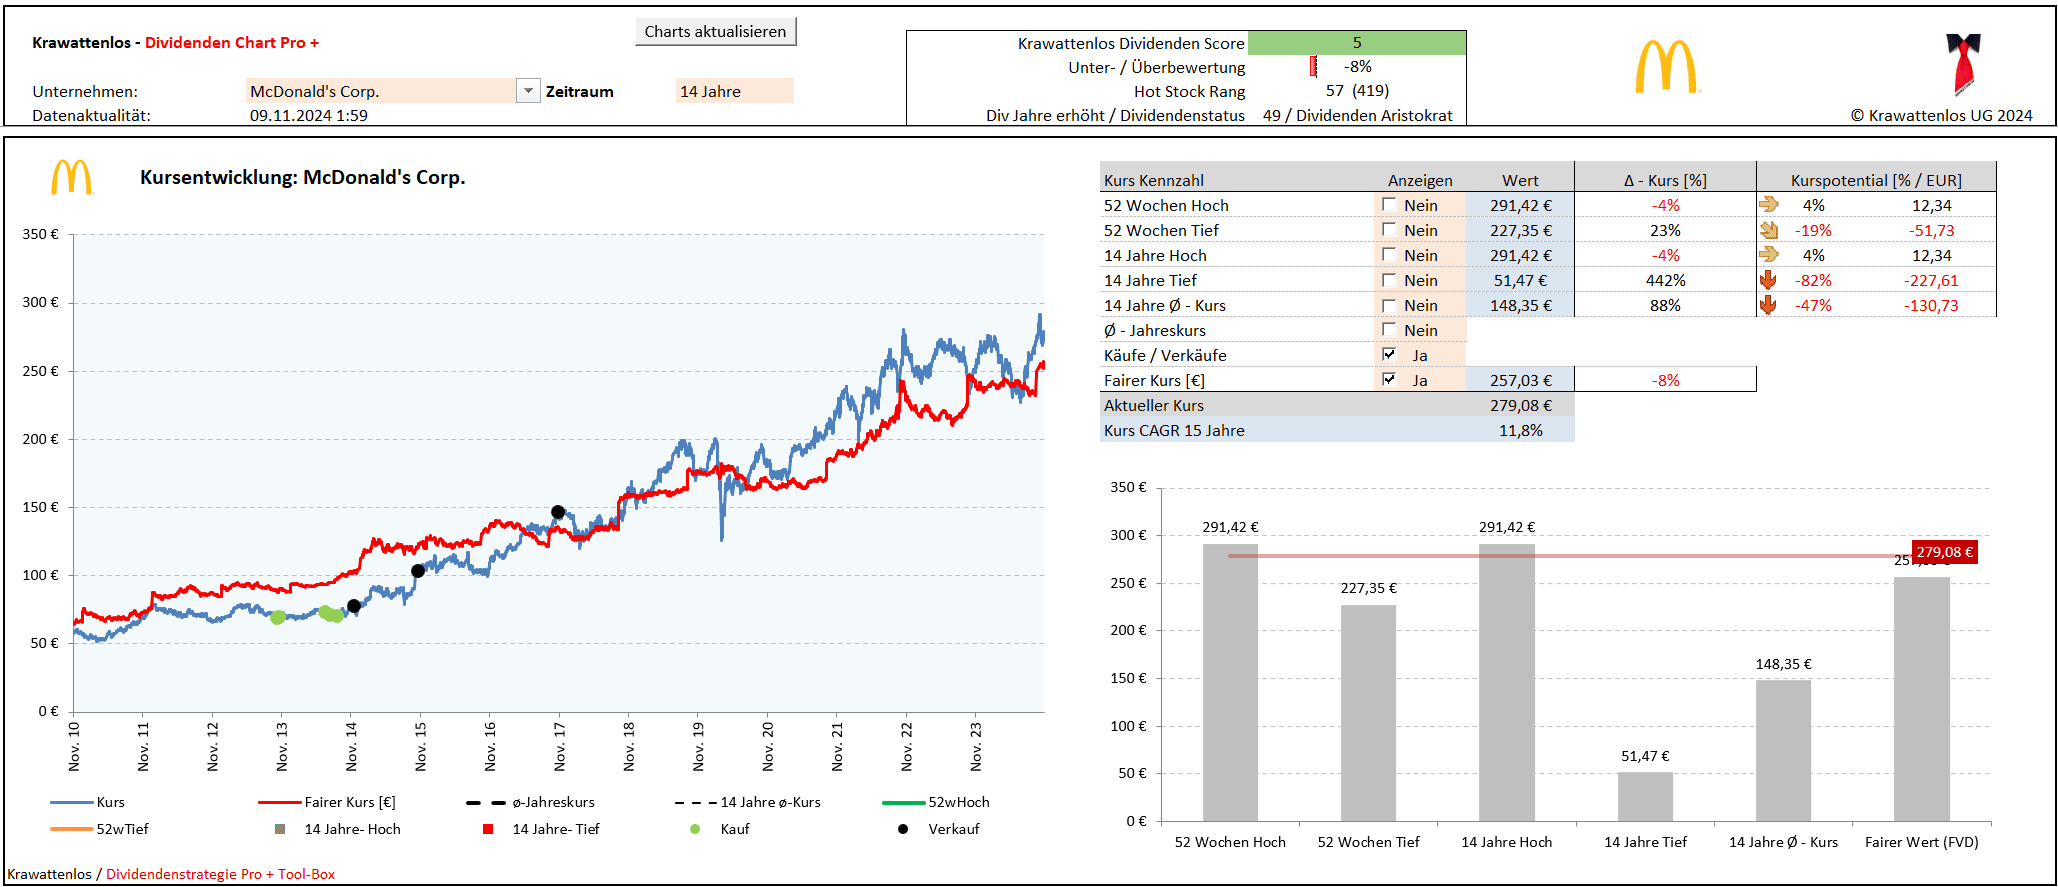Image resolution: width=2058 pixels, height=887 pixels.
Task: Click the Kurspotential [% / EUR] header
Action: click(x=1876, y=180)
